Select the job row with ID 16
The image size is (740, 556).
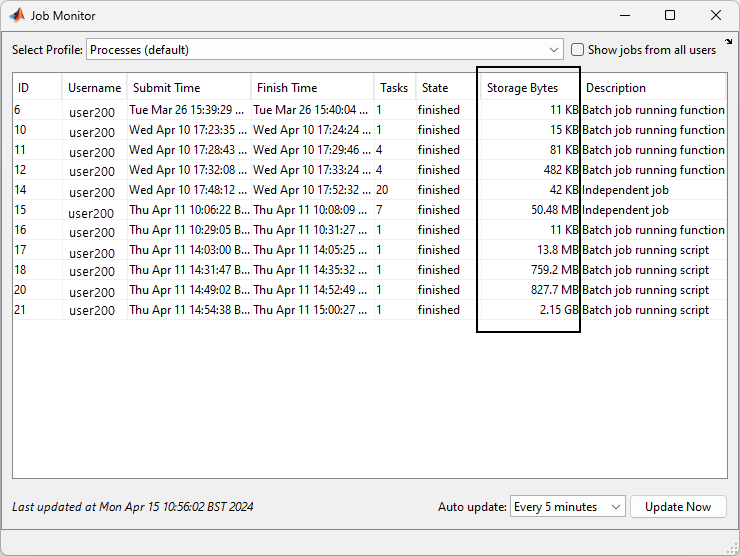[x=370, y=230]
